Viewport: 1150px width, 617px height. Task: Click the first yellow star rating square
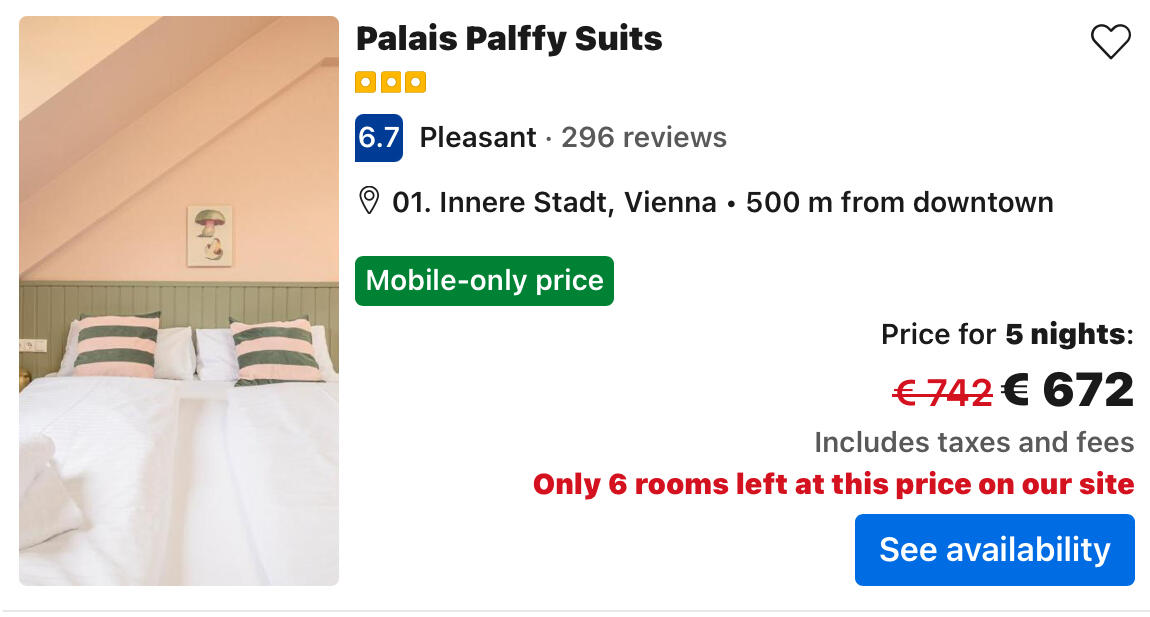365,82
